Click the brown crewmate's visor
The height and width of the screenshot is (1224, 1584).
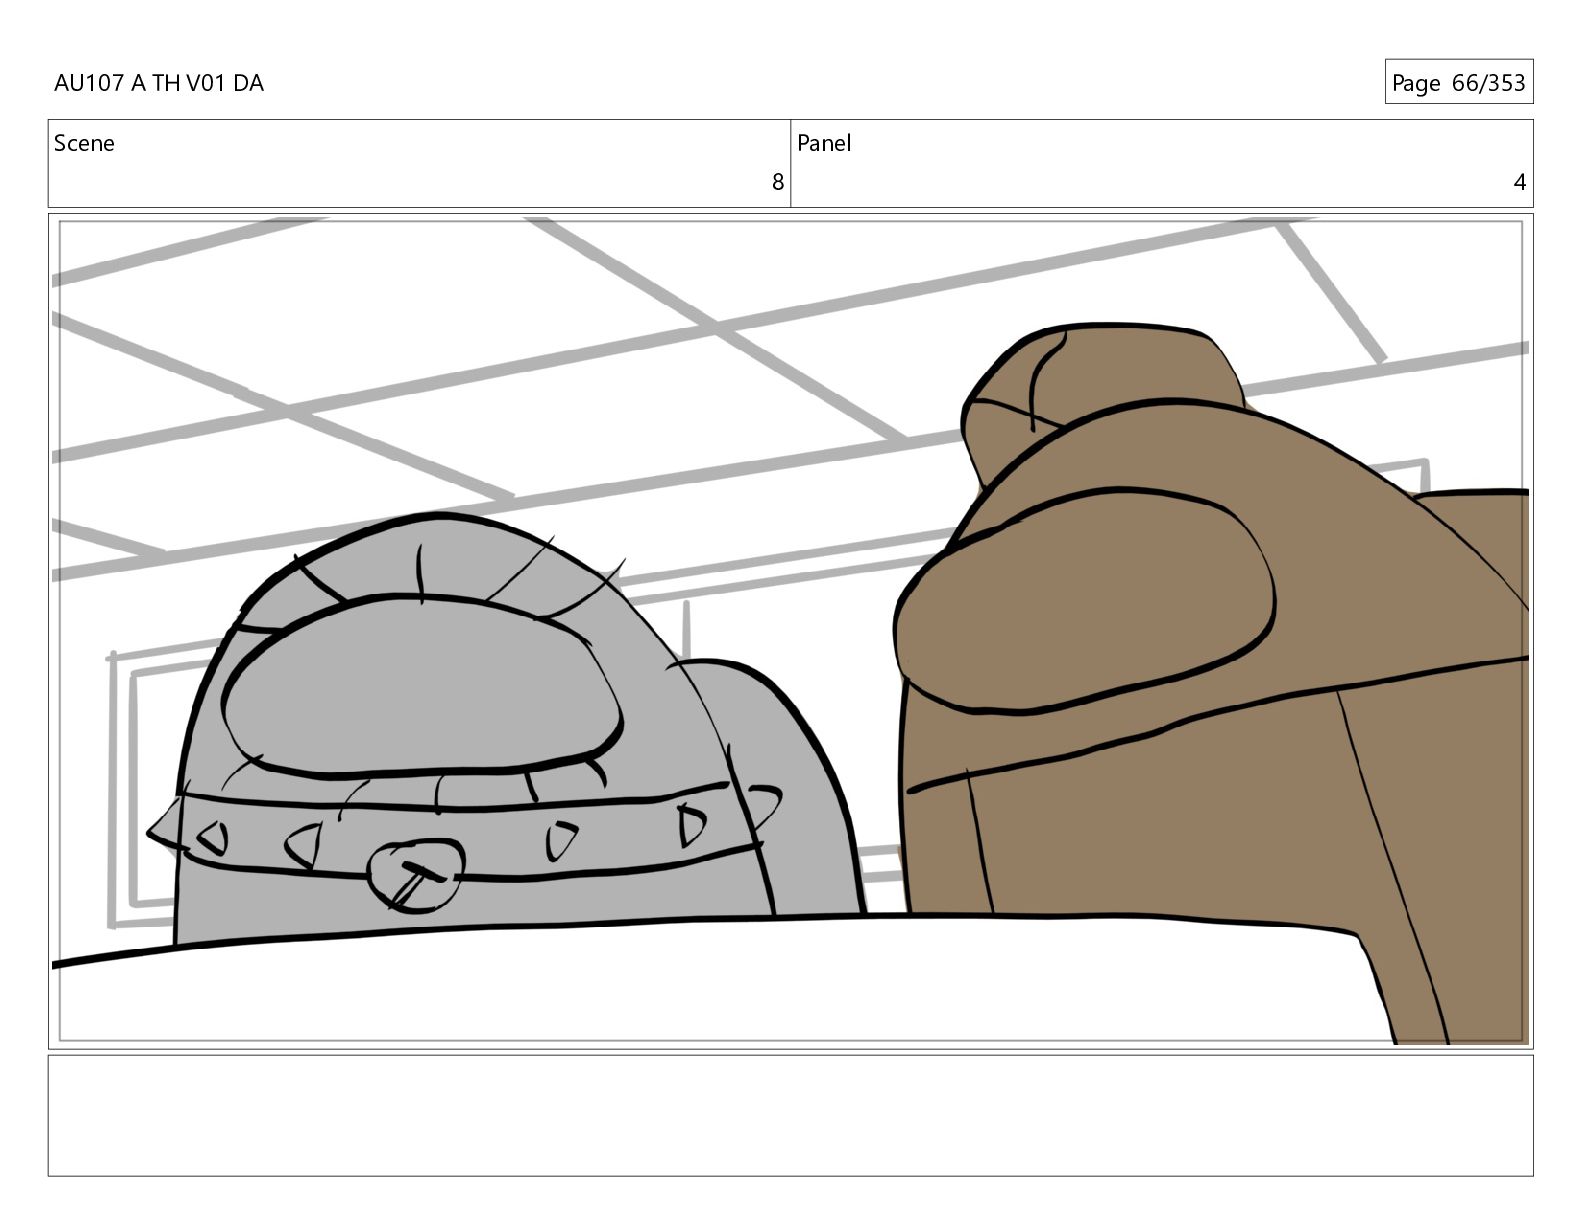(1085, 600)
